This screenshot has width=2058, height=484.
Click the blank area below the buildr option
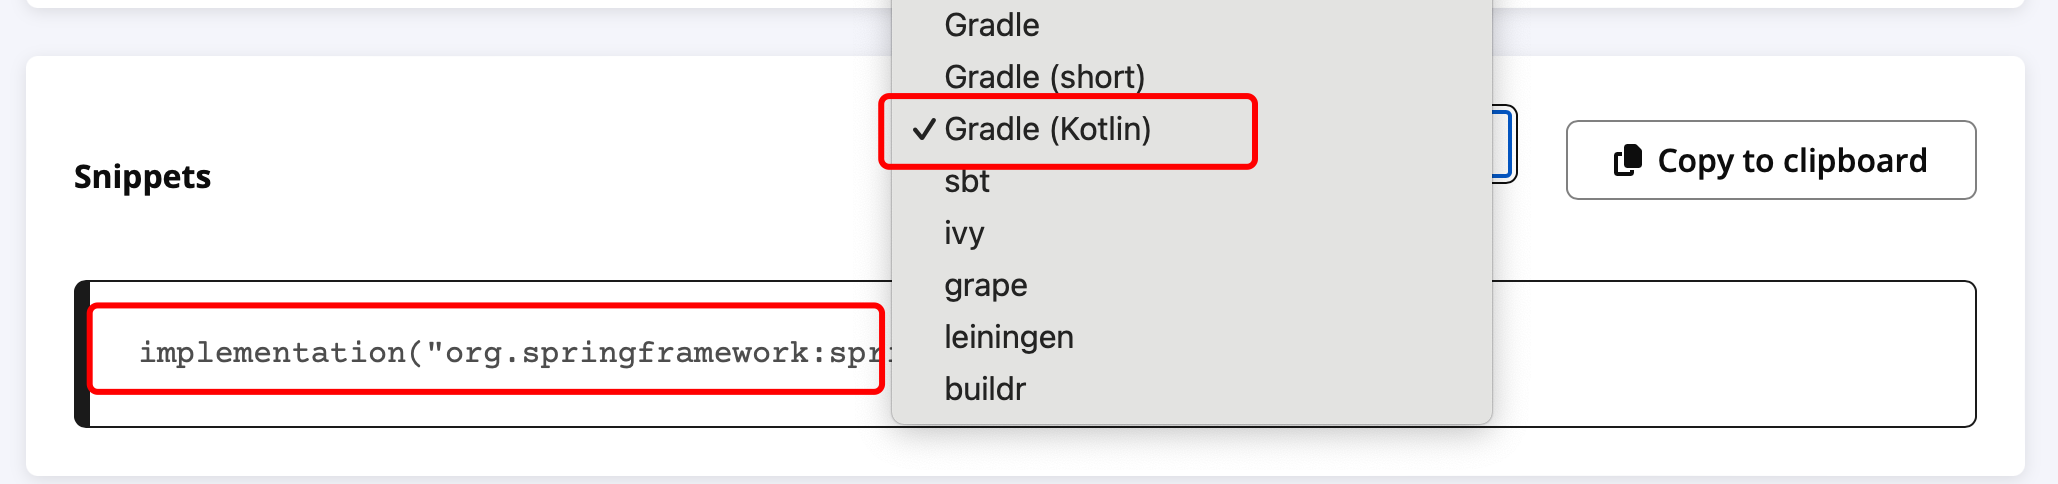coord(1190,414)
